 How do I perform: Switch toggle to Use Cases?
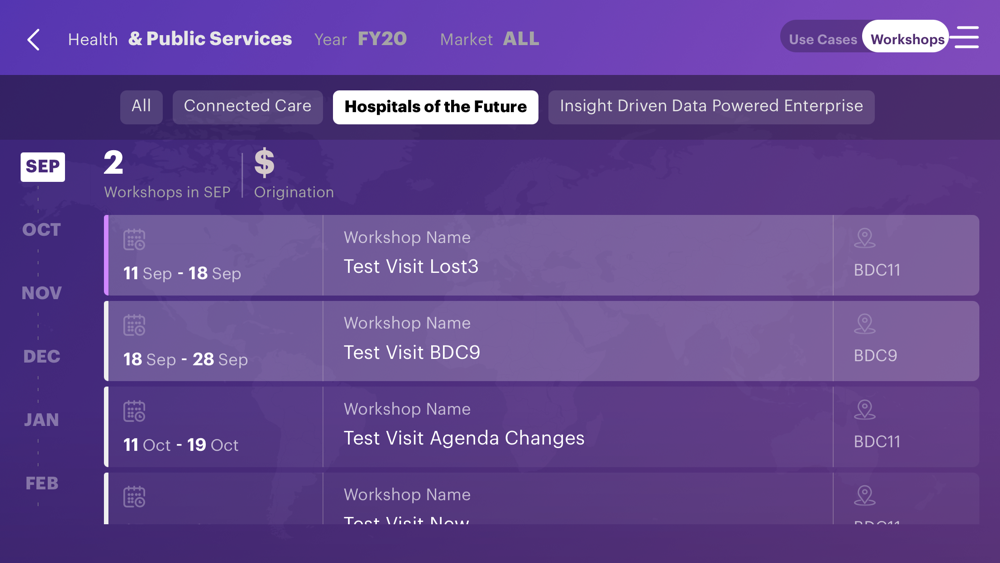[822, 39]
